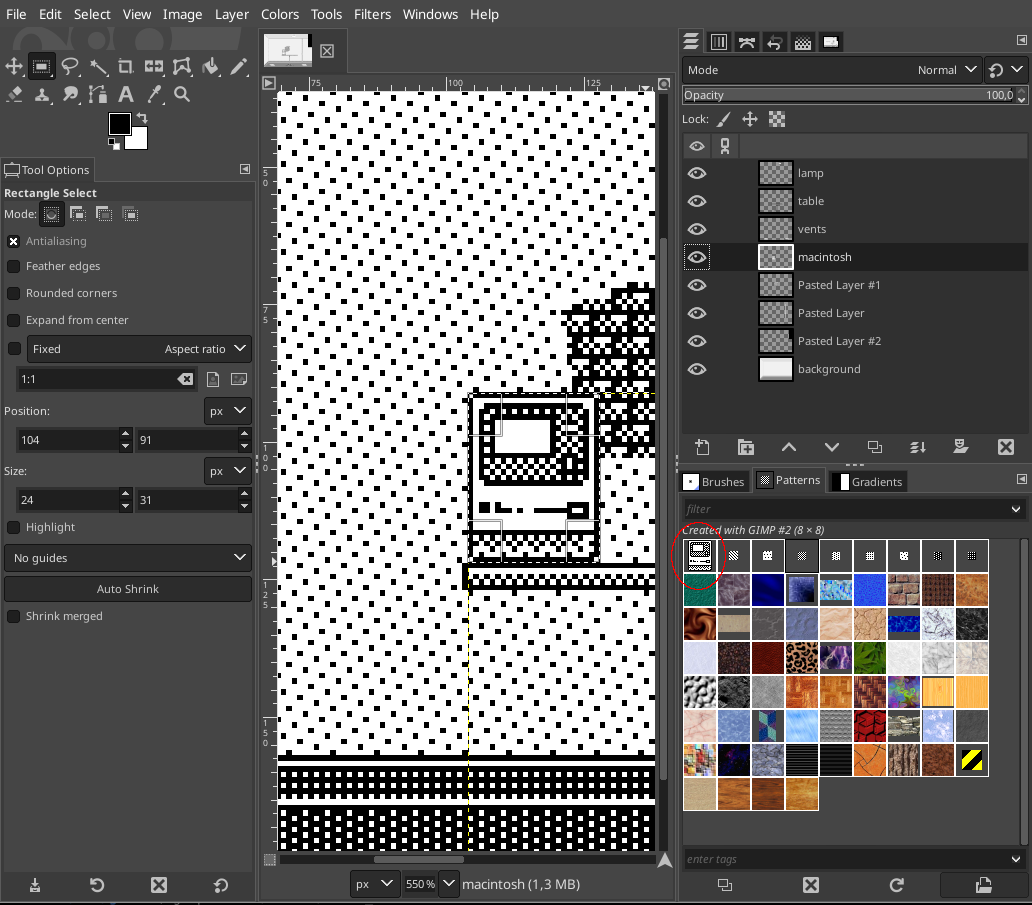Lock the layer alpha channel
The image size is (1032, 905).
coord(777,119)
